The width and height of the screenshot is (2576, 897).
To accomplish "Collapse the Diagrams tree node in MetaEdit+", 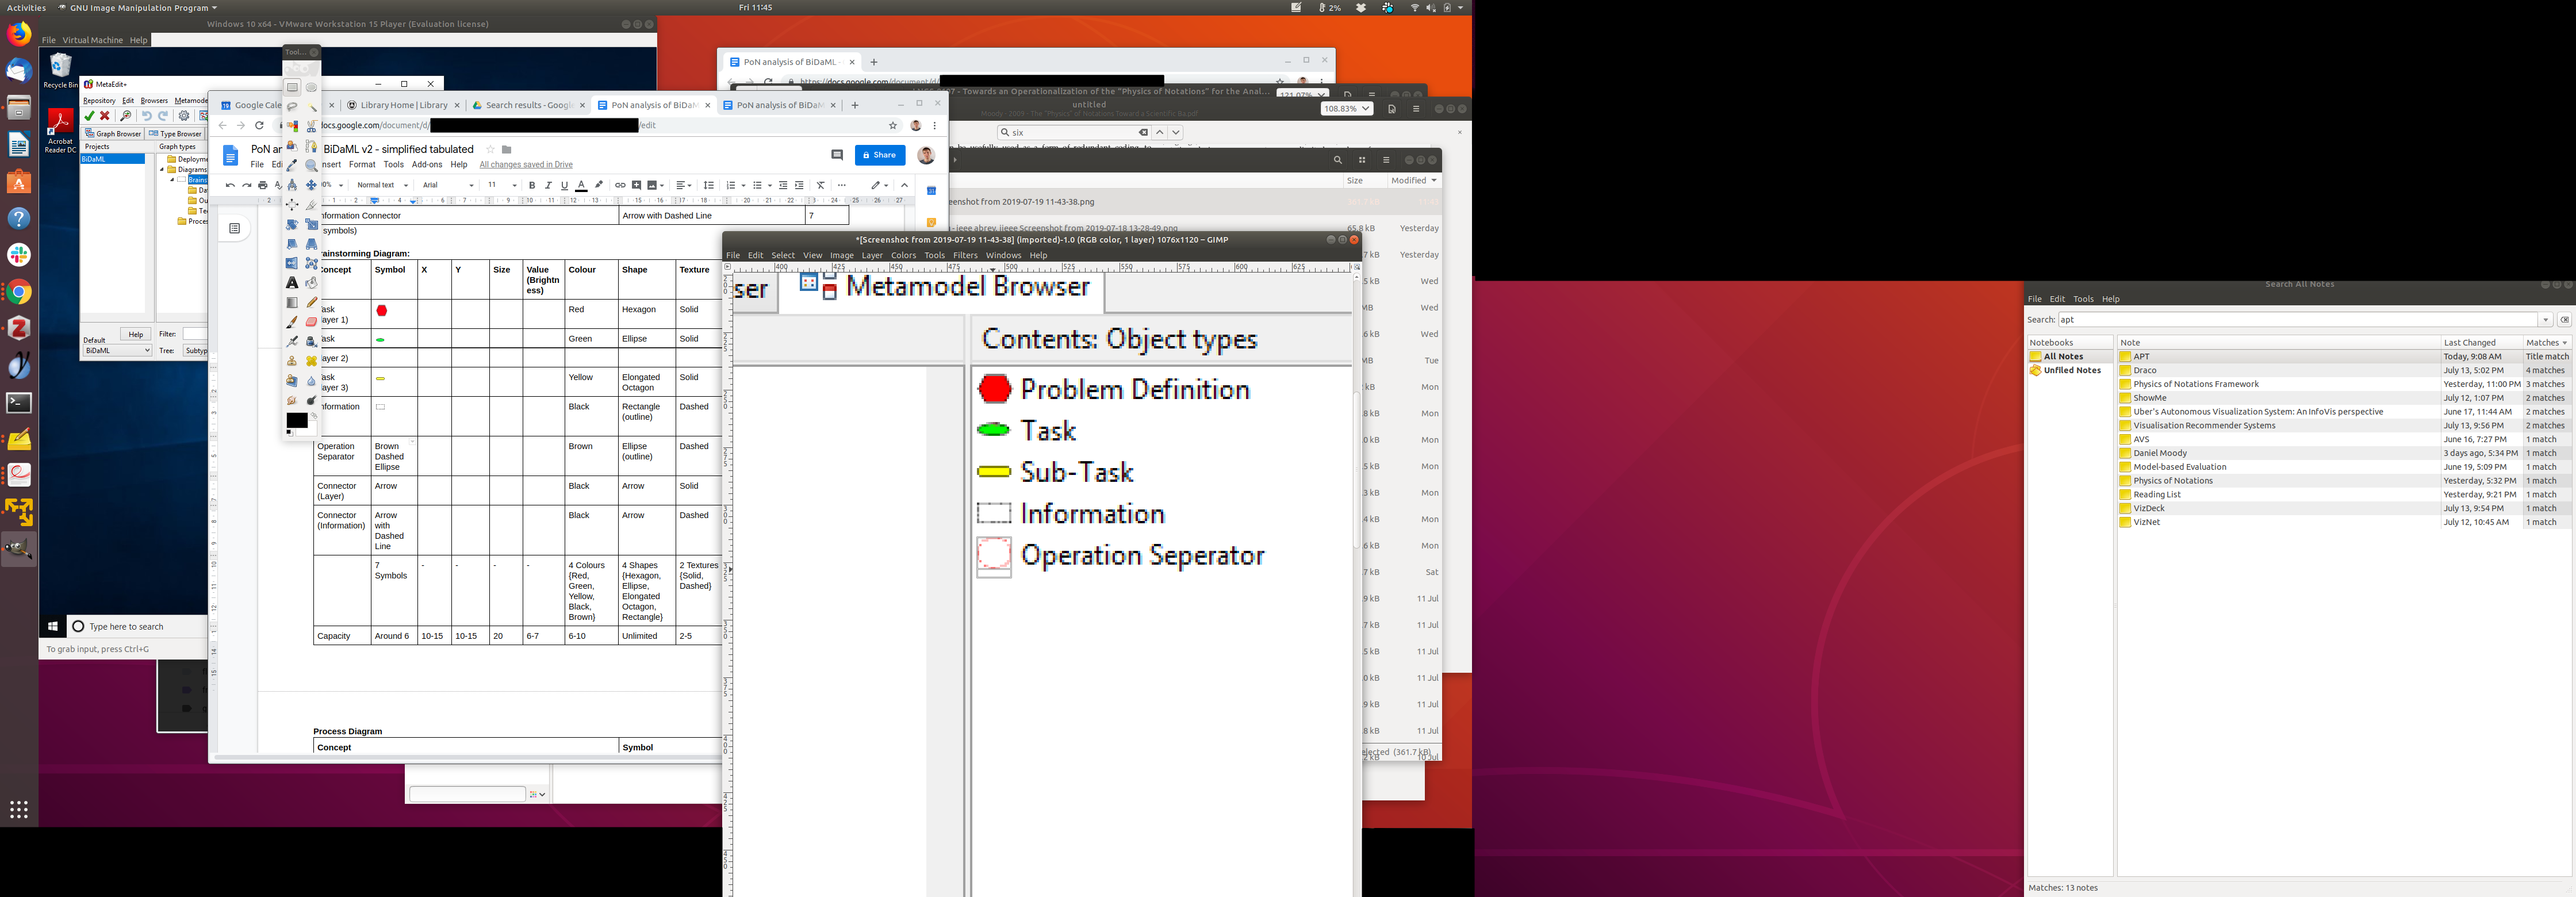I will coord(162,170).
